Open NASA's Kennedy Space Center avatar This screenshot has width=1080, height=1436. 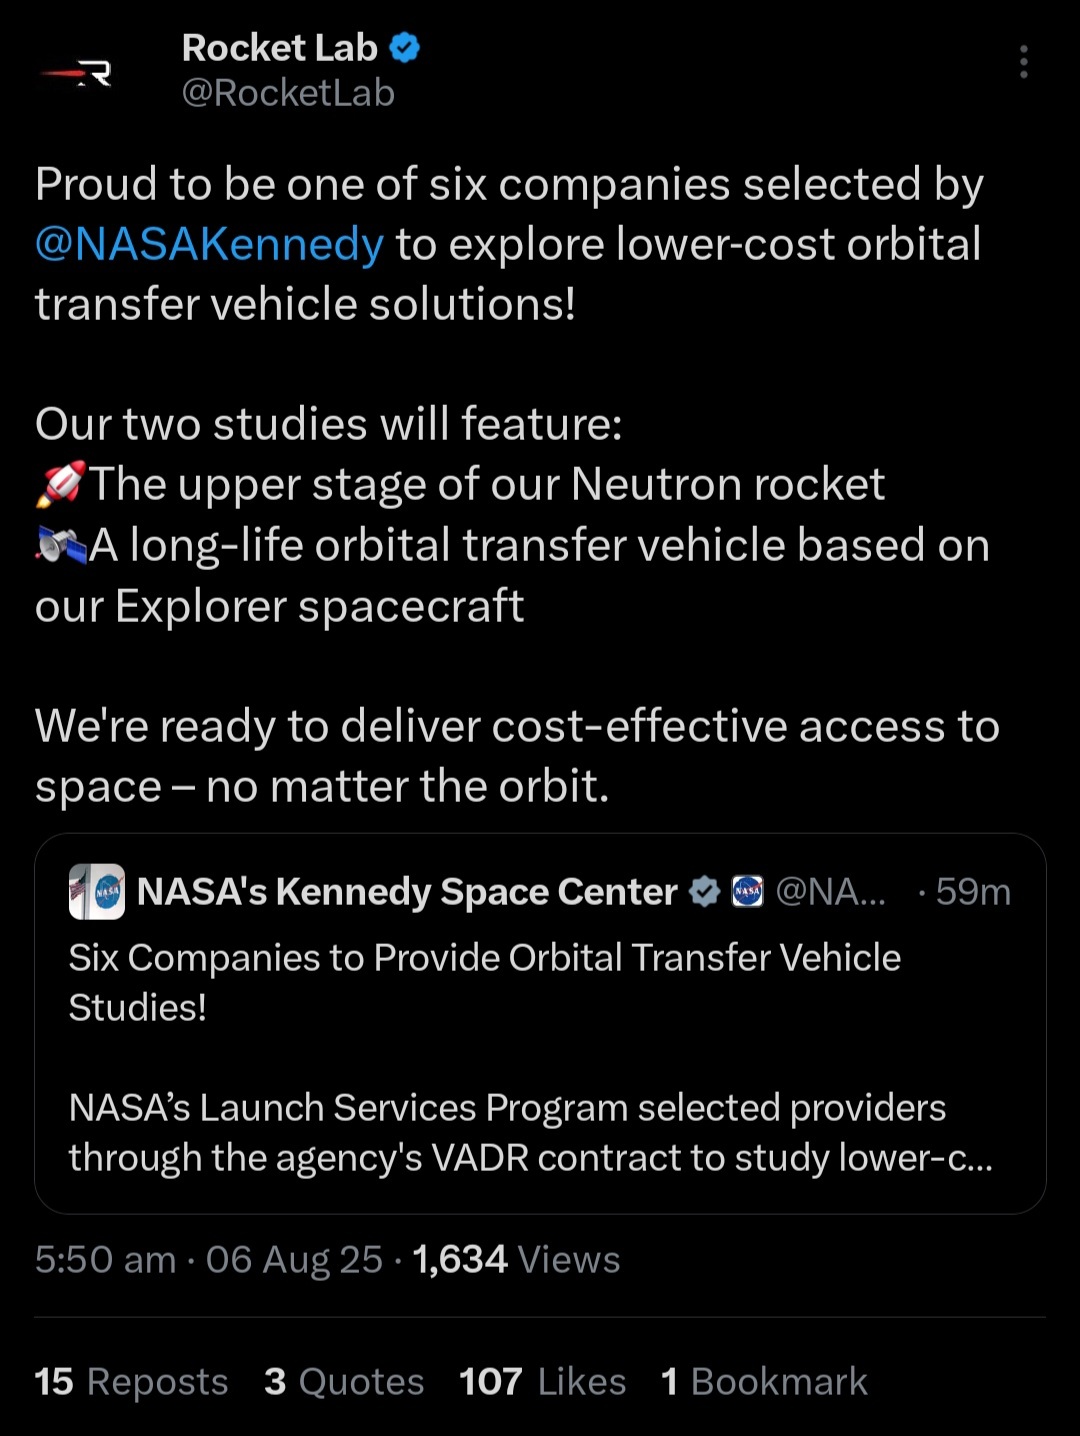97,891
